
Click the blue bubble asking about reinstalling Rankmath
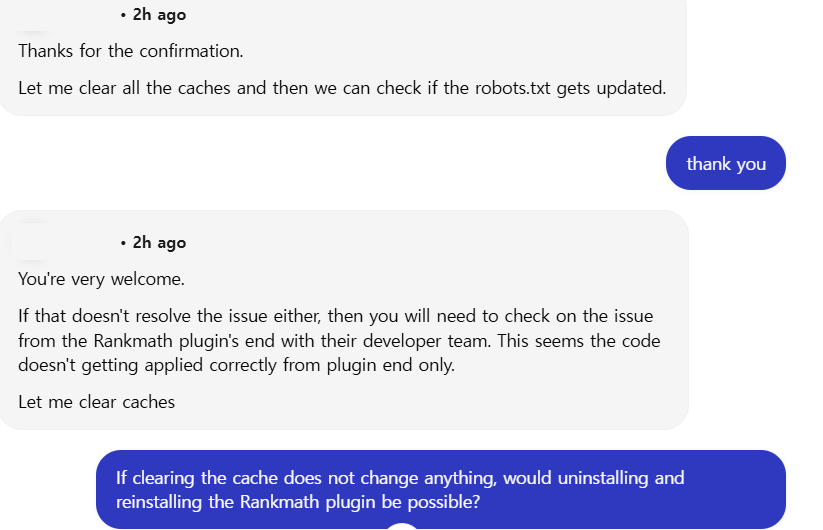click(x=440, y=490)
